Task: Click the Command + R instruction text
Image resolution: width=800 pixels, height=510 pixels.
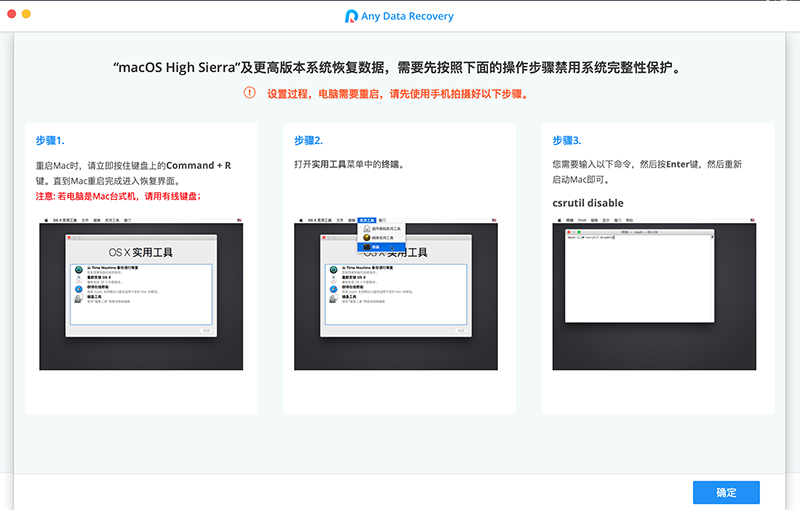Action: [133, 173]
